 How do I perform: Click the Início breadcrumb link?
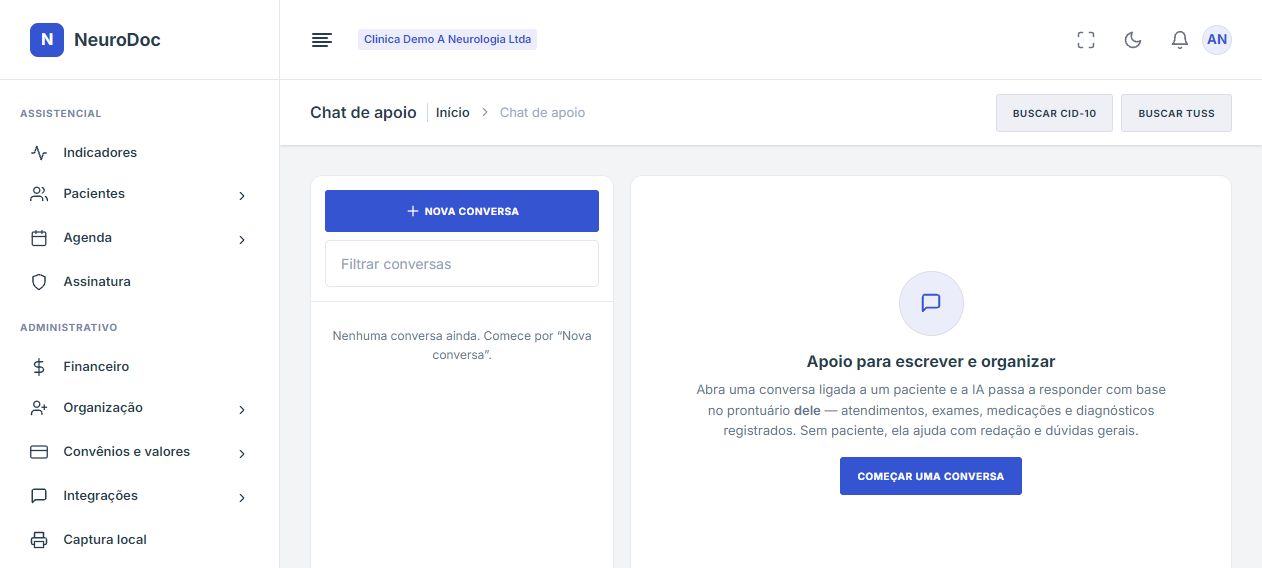point(453,113)
